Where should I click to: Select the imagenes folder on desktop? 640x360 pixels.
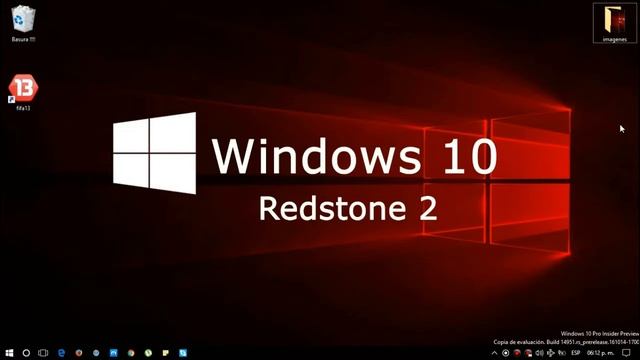615,23
